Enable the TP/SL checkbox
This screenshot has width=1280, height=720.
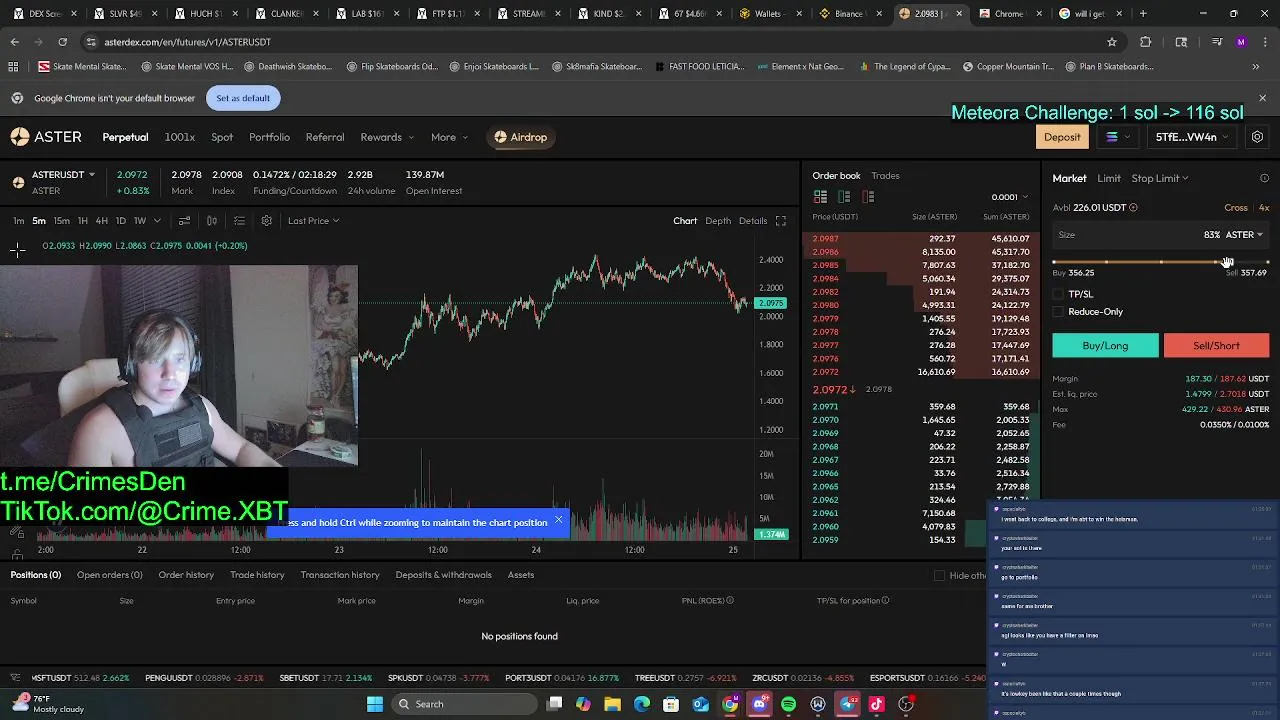pyautogui.click(x=1059, y=294)
